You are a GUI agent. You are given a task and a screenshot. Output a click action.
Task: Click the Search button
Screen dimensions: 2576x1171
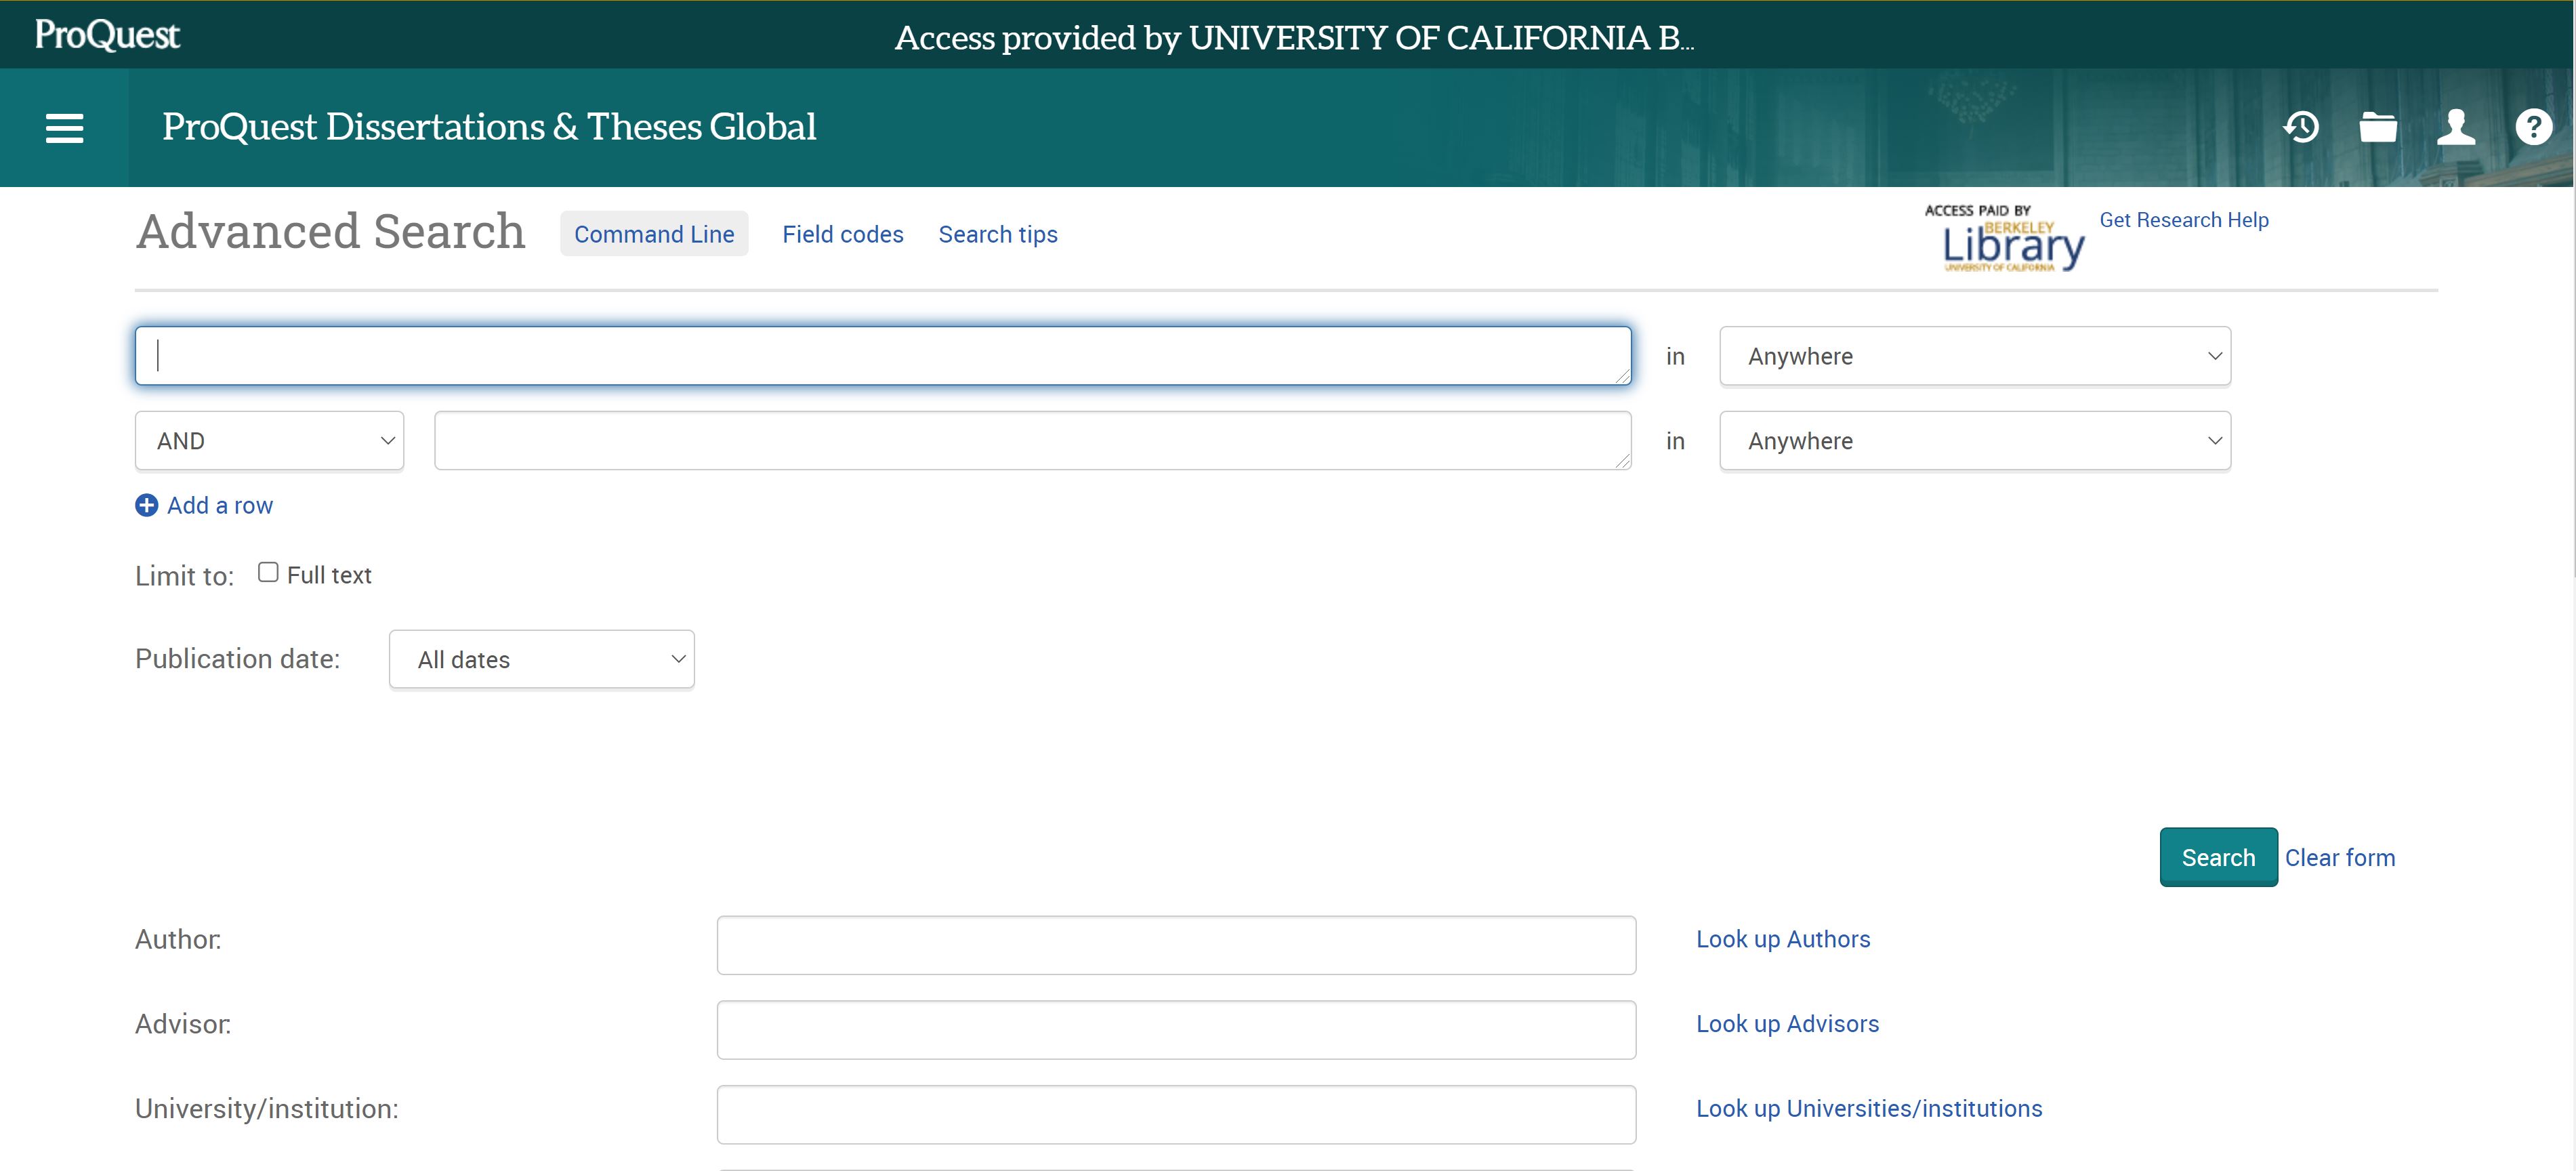point(2218,857)
